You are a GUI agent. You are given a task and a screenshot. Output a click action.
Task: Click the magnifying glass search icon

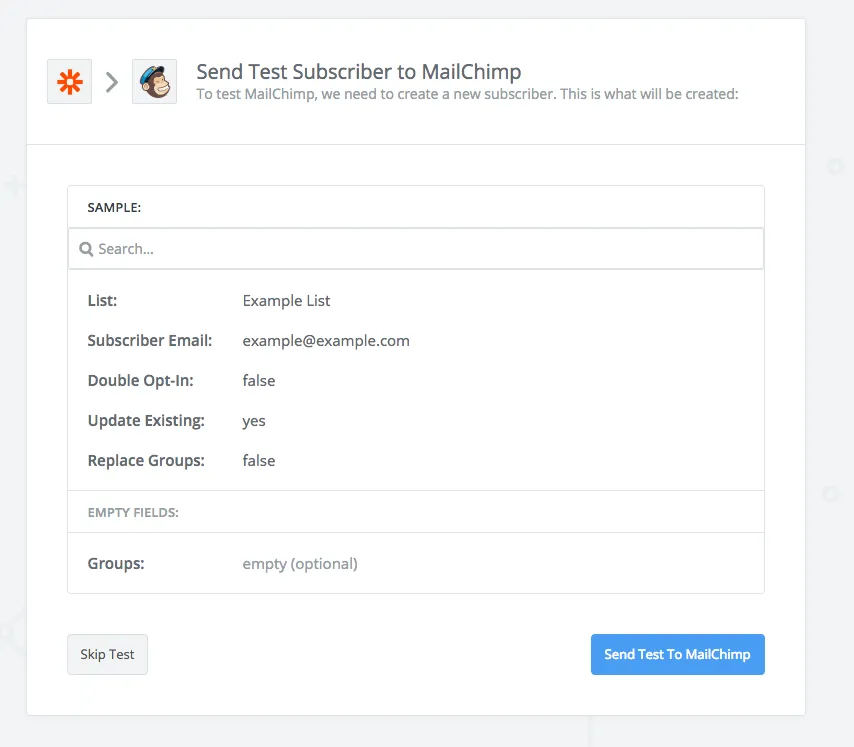pyautogui.click(x=86, y=249)
